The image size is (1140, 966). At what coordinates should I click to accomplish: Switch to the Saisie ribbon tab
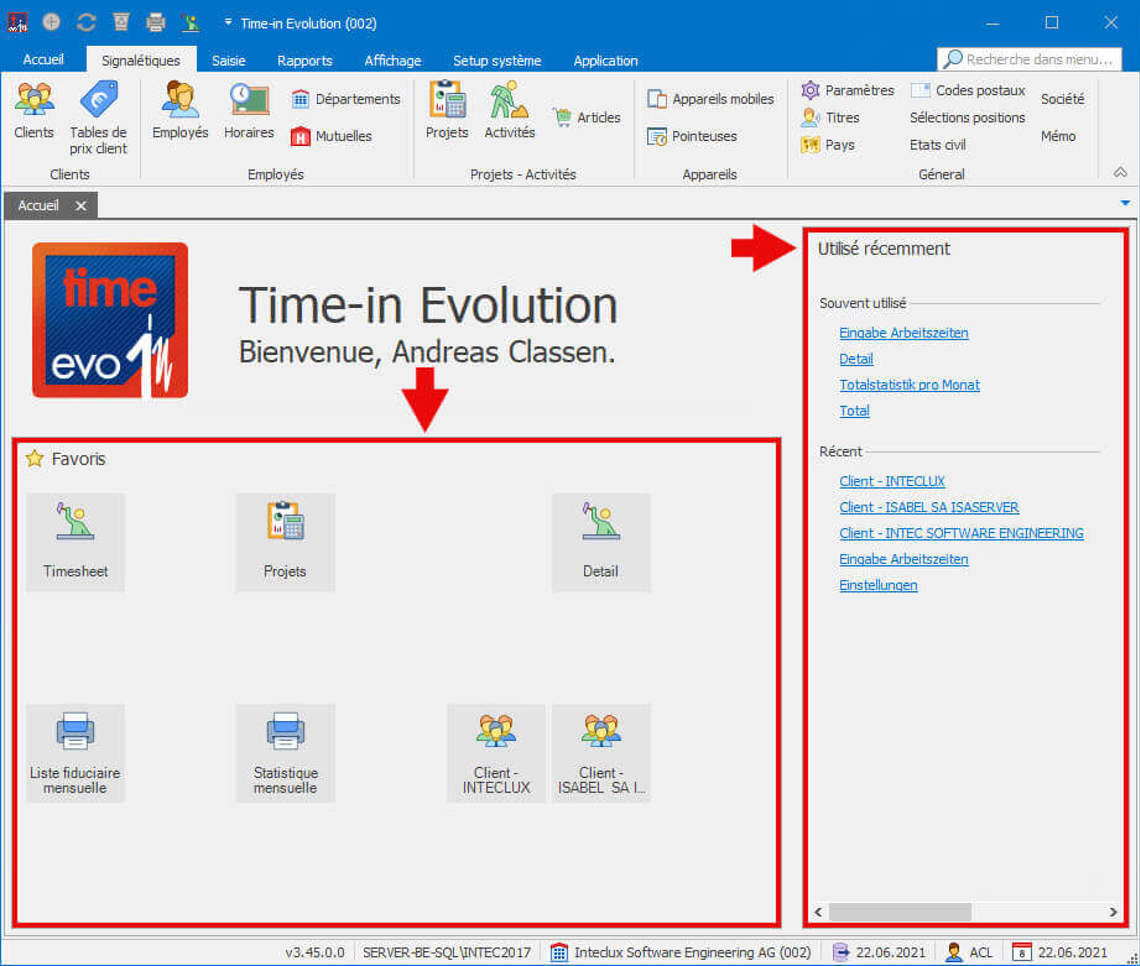pyautogui.click(x=228, y=60)
